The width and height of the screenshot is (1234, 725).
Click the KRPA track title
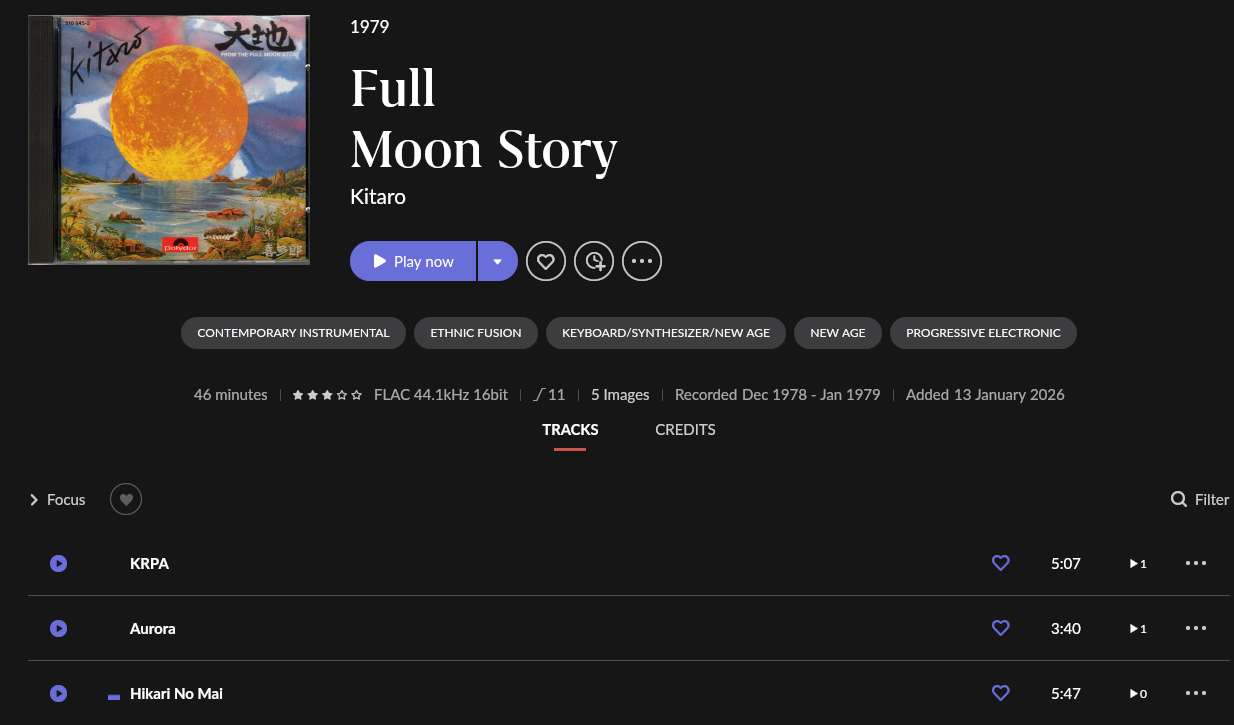tap(150, 564)
